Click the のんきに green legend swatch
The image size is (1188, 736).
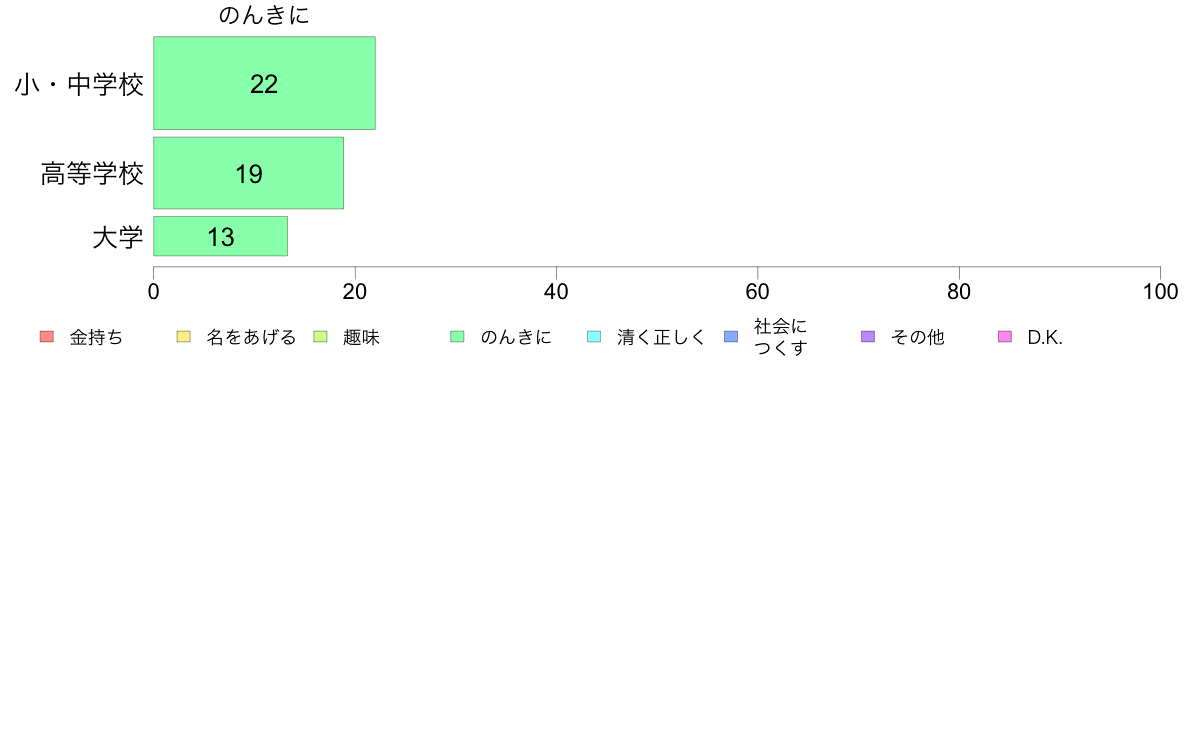457,337
